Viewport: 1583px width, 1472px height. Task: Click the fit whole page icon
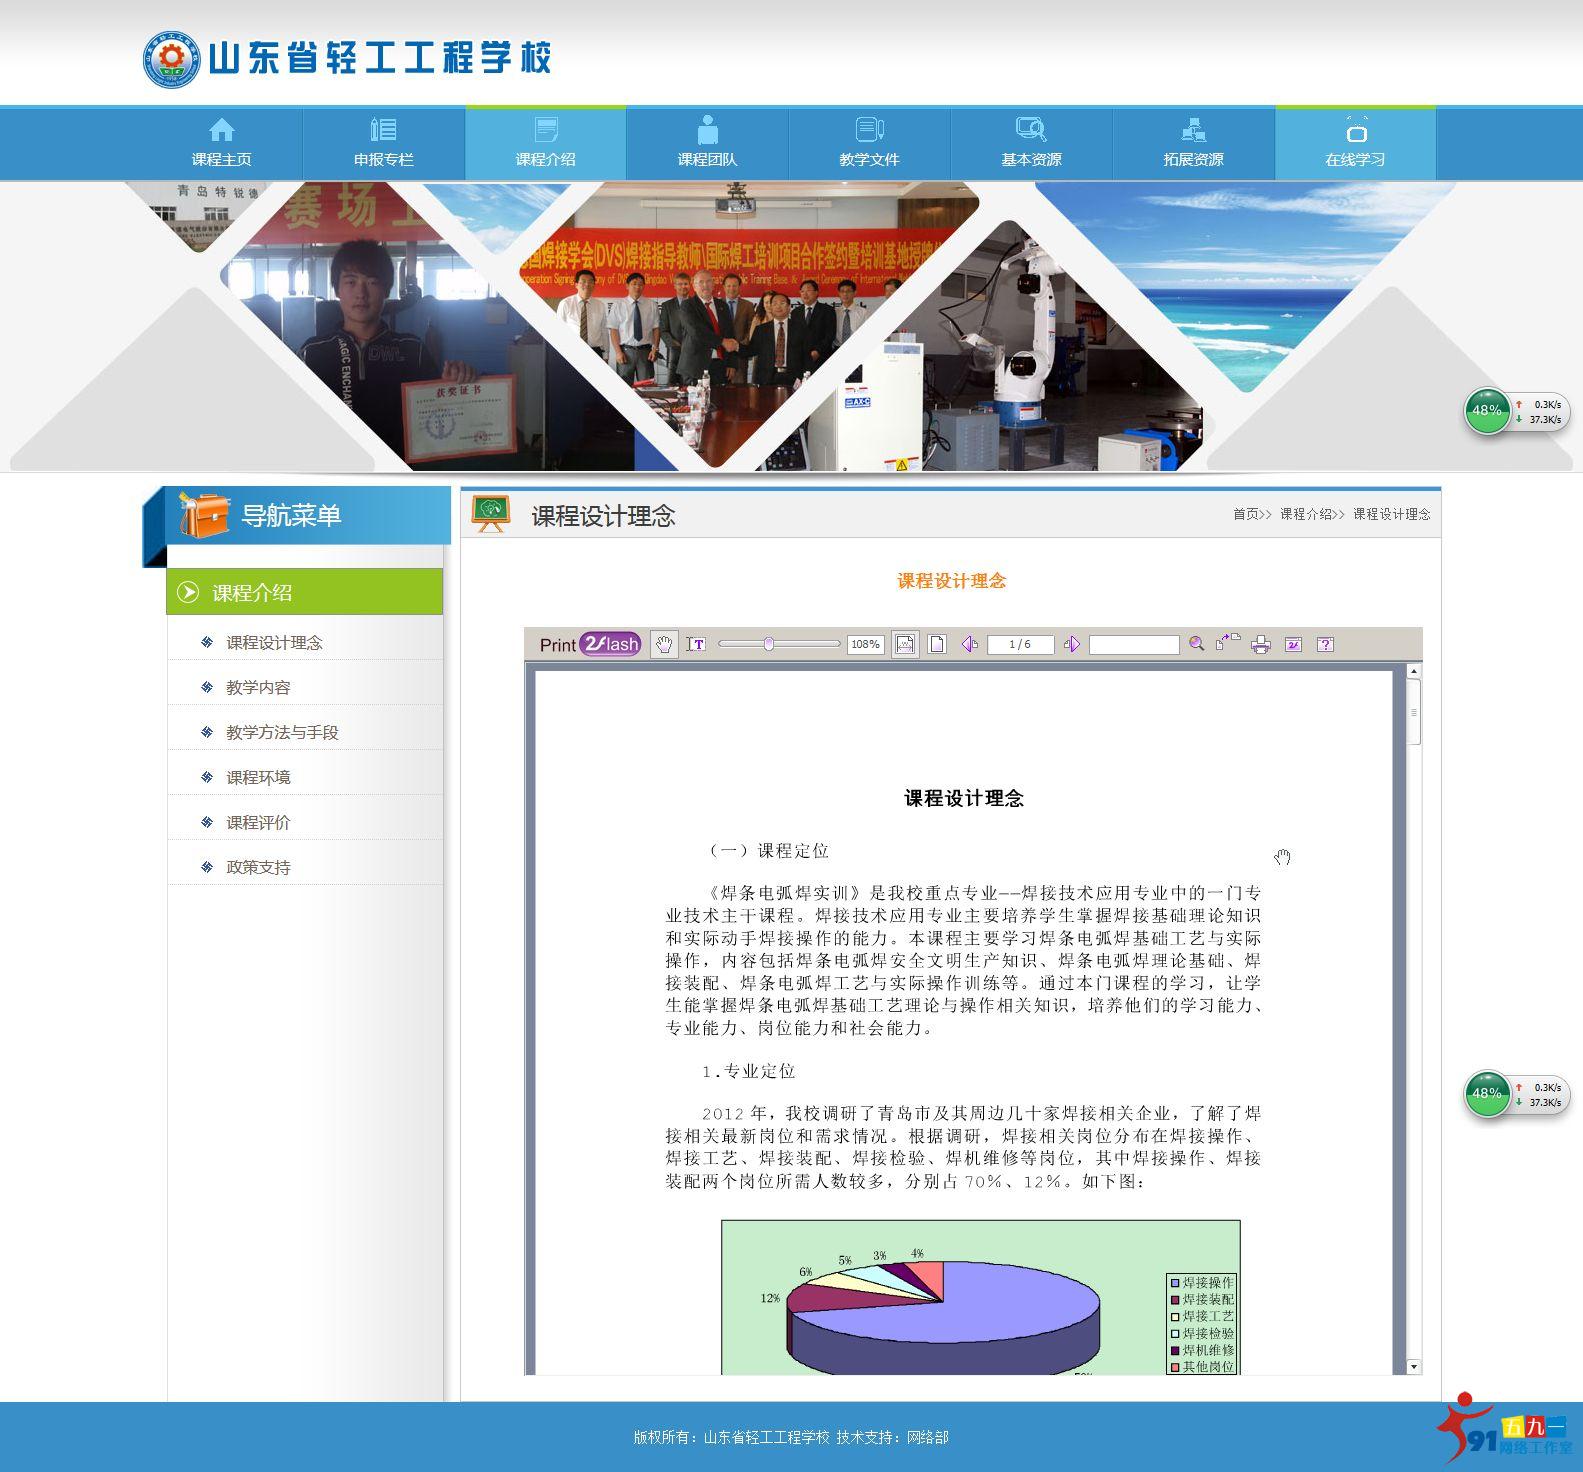click(x=937, y=645)
